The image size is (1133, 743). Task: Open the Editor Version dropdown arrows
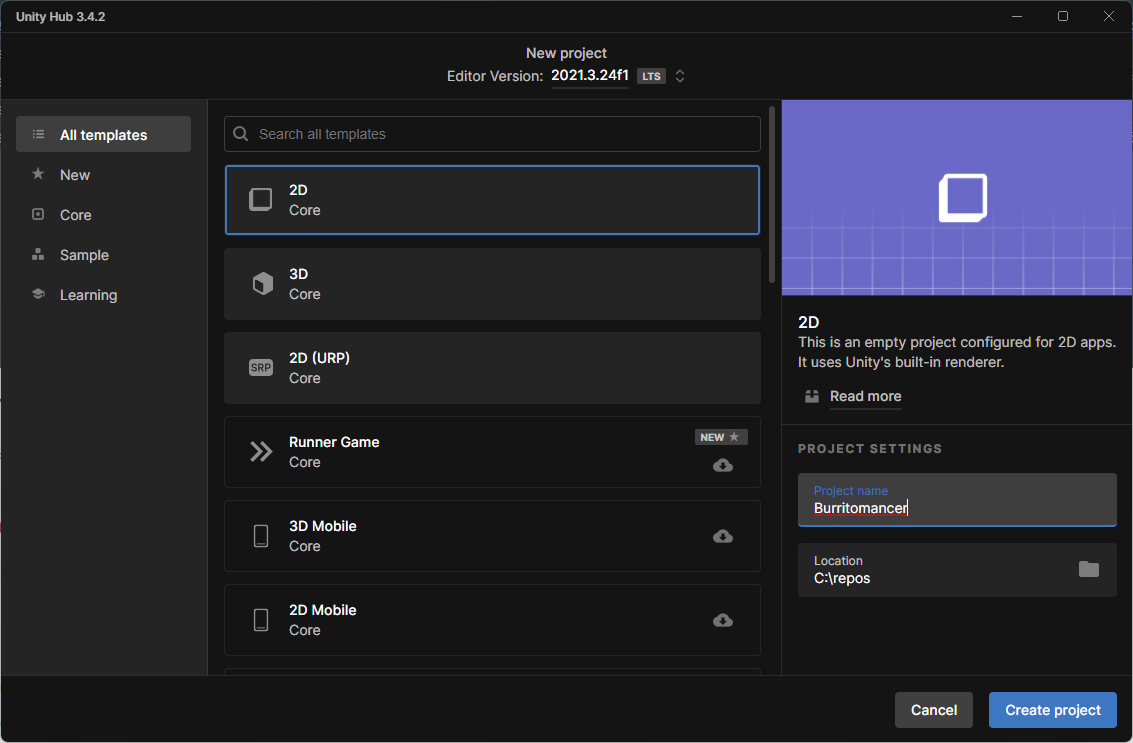point(680,76)
